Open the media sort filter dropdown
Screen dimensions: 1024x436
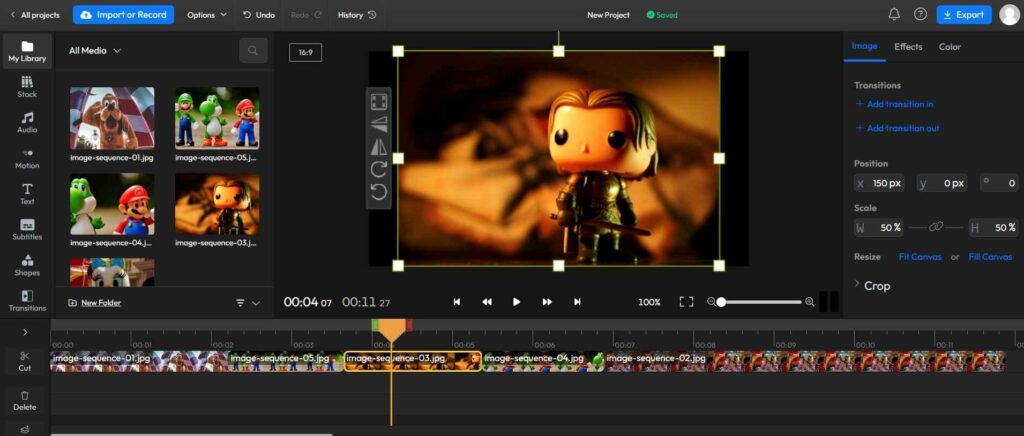(x=248, y=303)
